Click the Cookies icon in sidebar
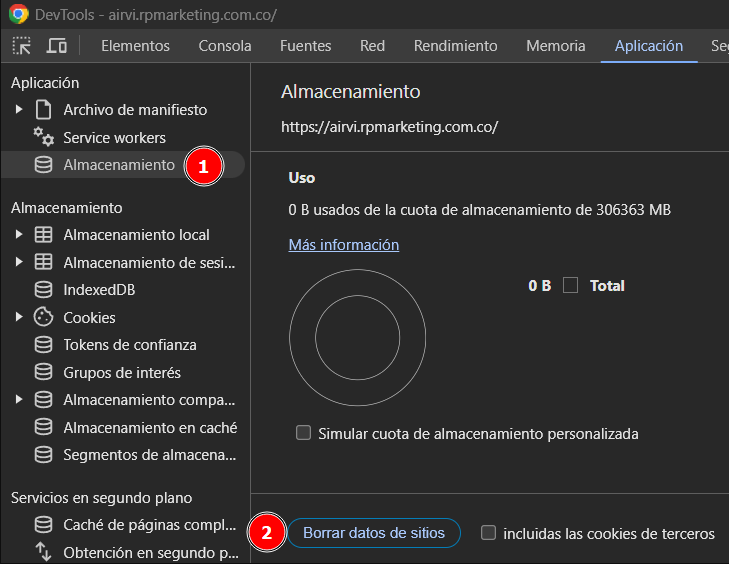The image size is (729, 564). click(43, 317)
